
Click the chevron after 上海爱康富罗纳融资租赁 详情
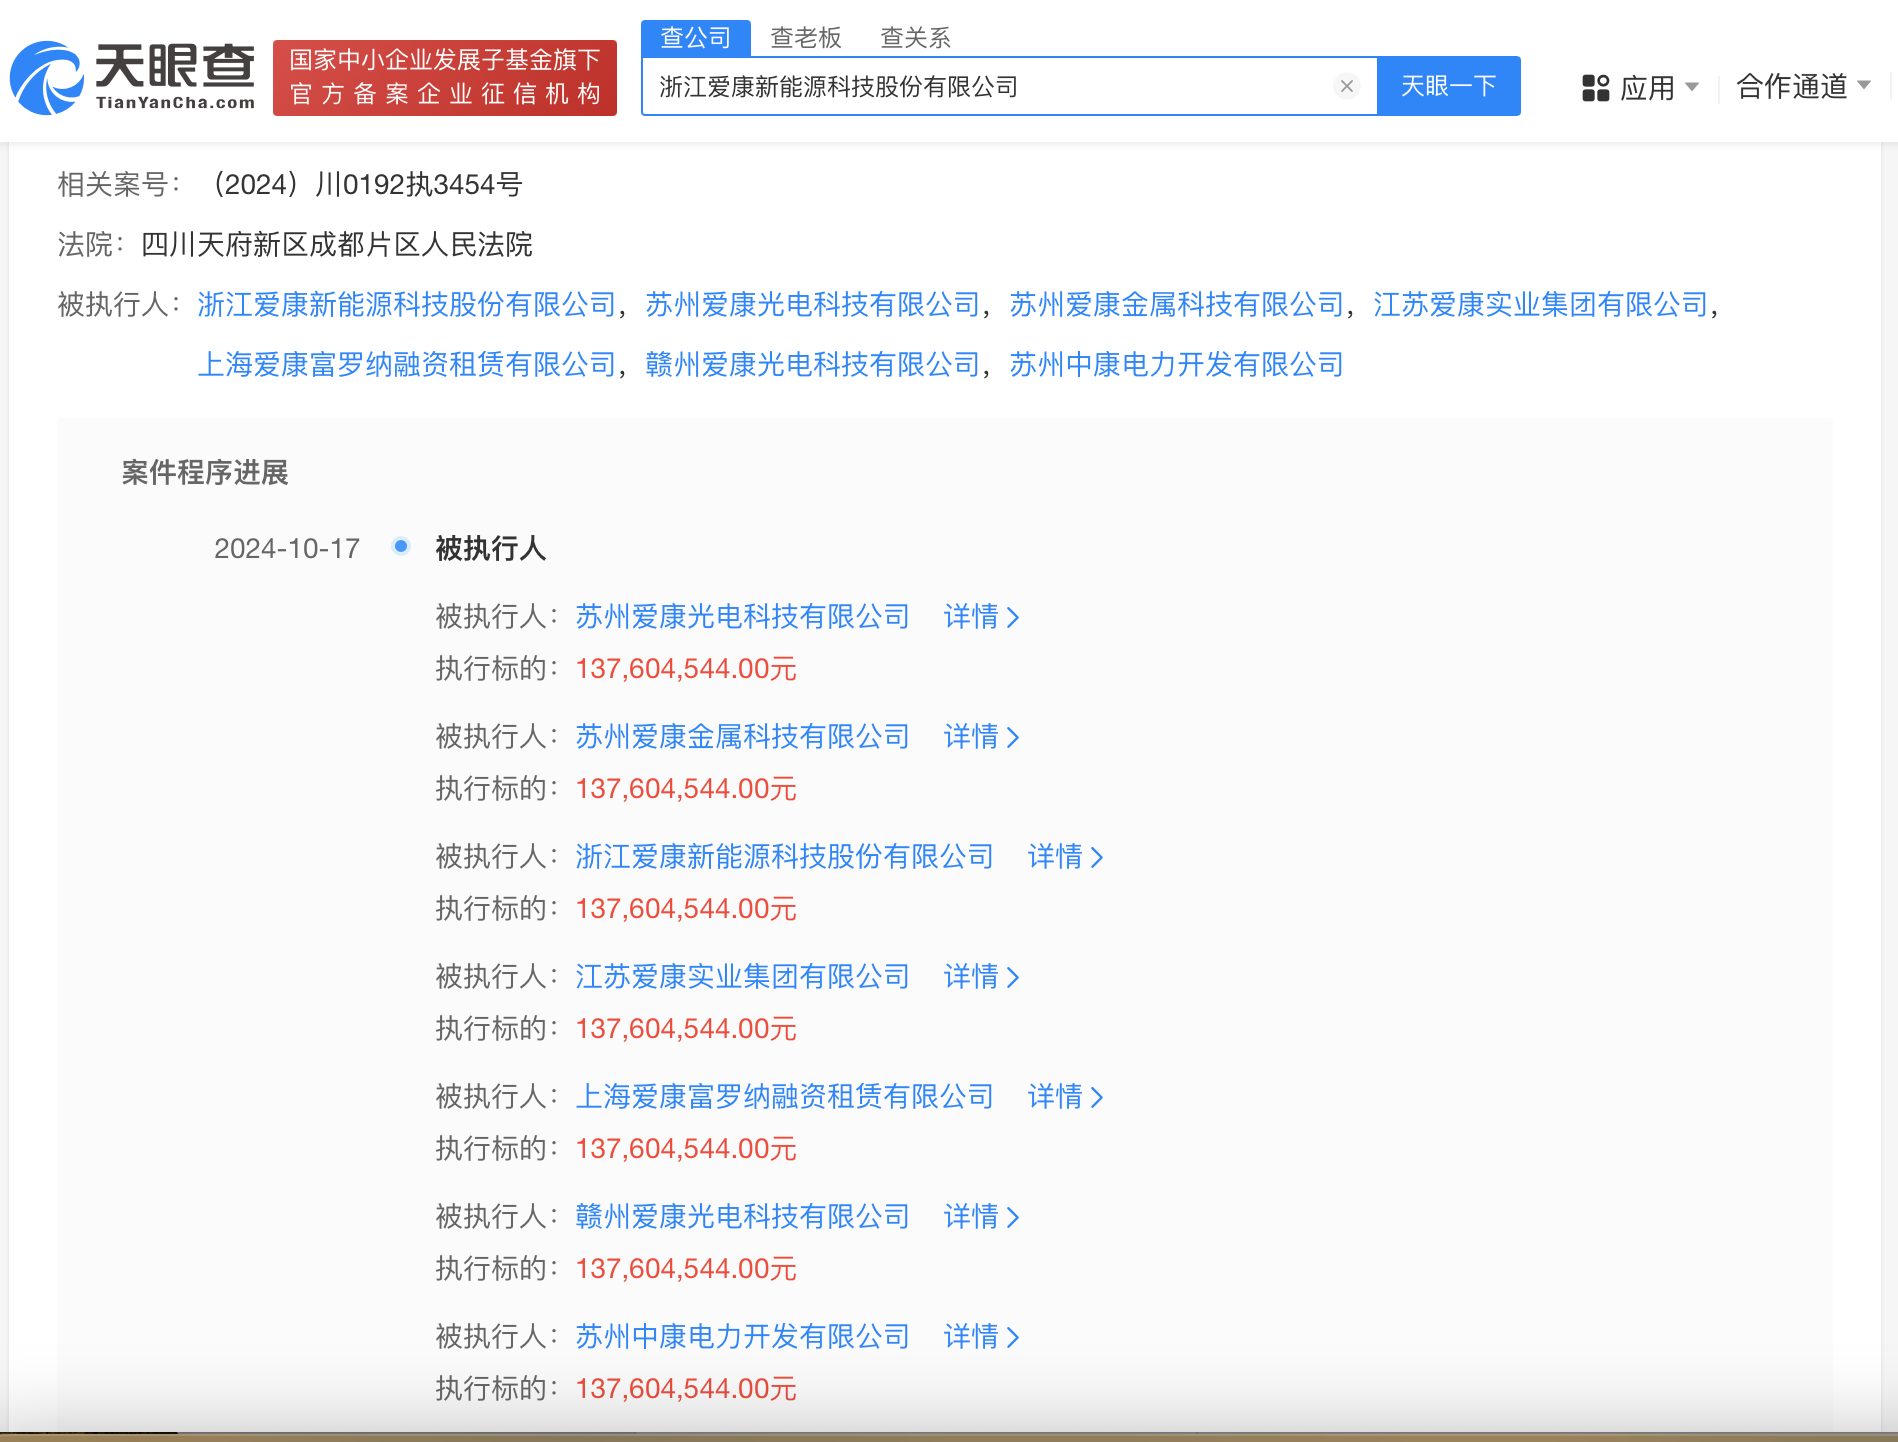tap(1098, 1098)
